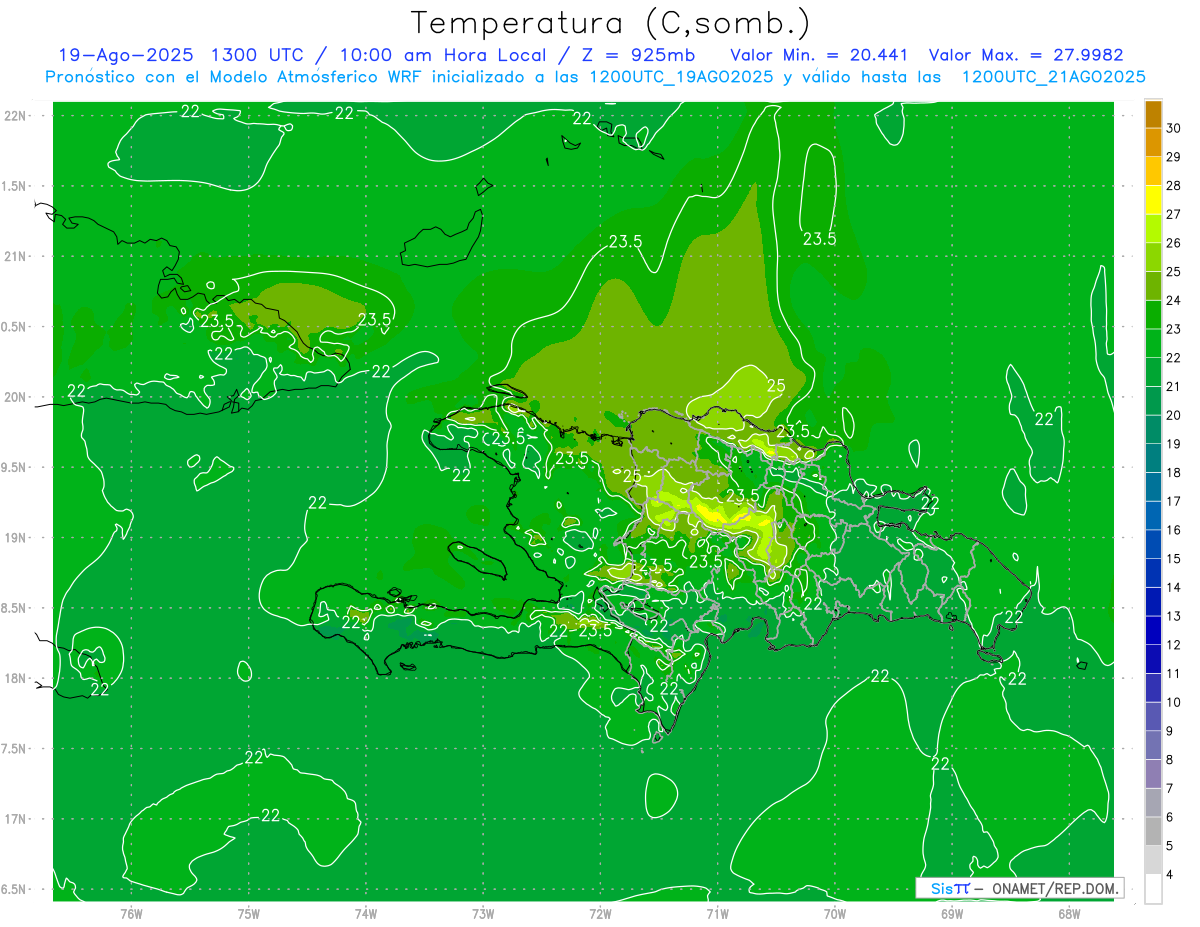Click the "69W" longitude axis label

[951, 914]
